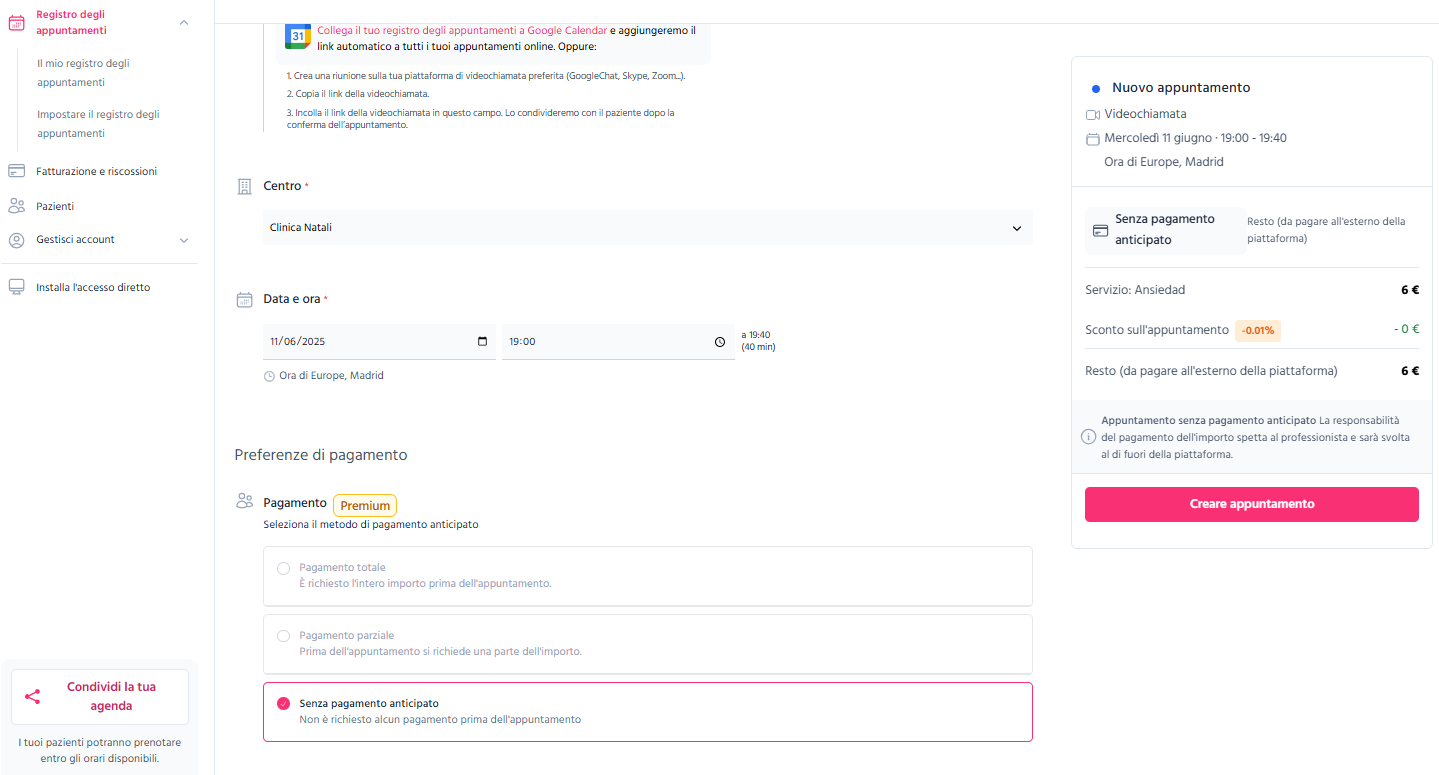
Task: Click the Ora di Europe, Madrid text in the summary card
Action: coord(1164,162)
